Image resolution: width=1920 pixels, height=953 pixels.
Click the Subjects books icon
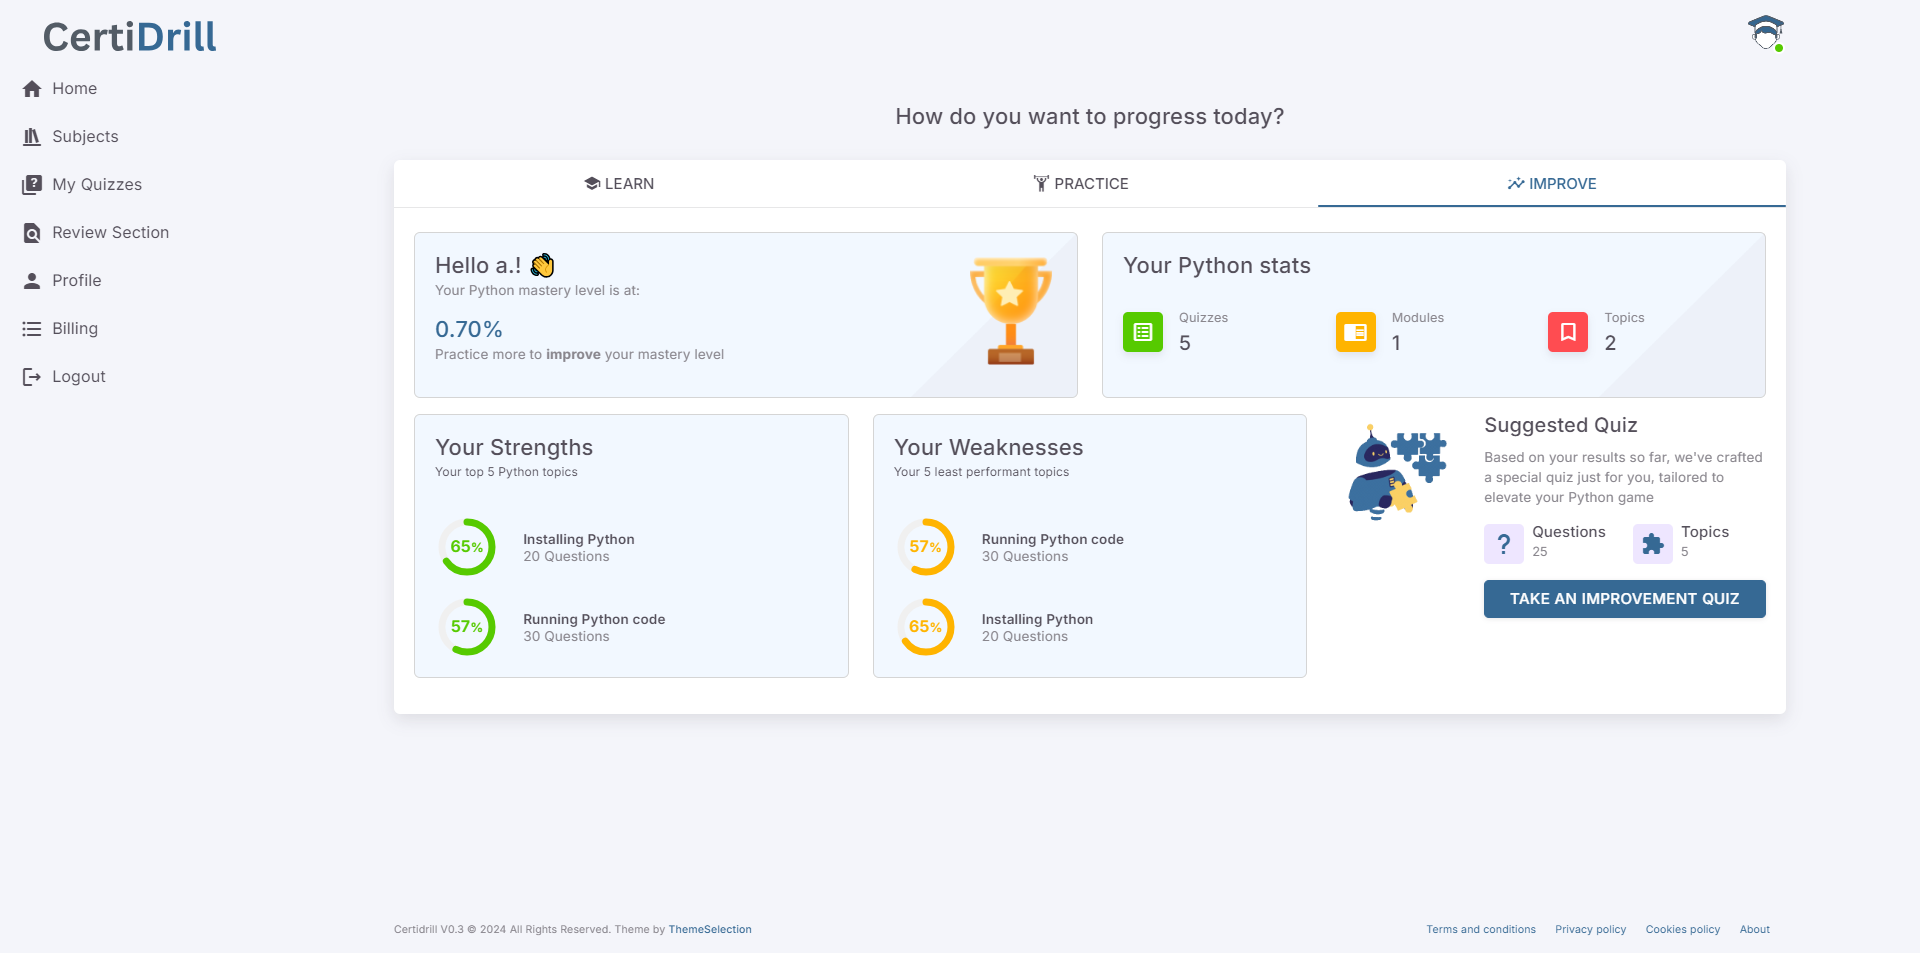pyautogui.click(x=32, y=137)
